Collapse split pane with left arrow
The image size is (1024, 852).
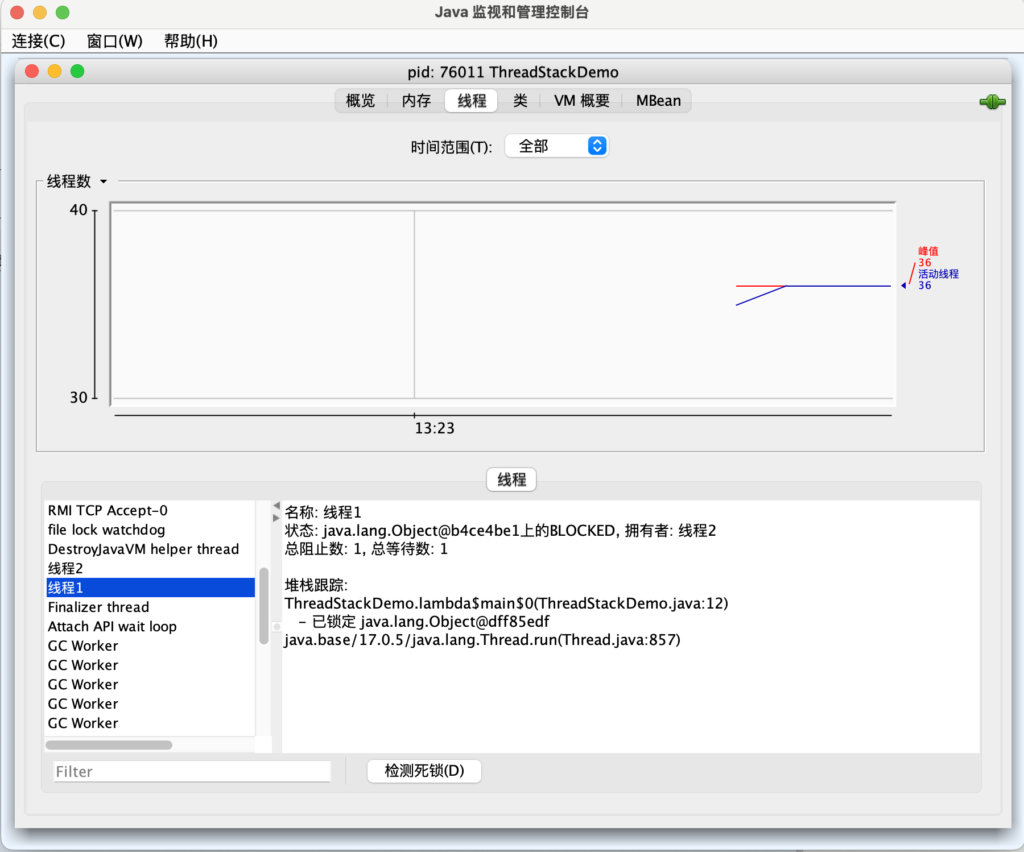click(276, 506)
